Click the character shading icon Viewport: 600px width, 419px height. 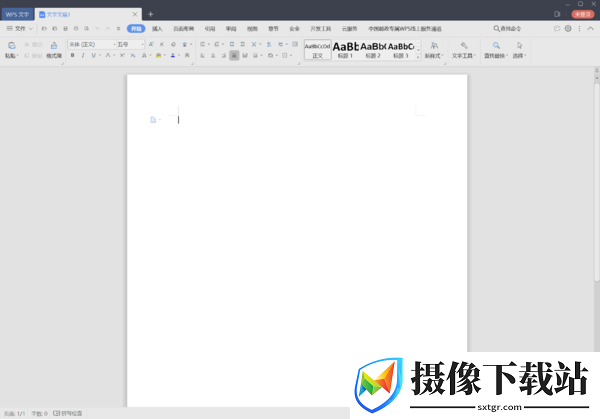pyautogui.click(x=187, y=55)
